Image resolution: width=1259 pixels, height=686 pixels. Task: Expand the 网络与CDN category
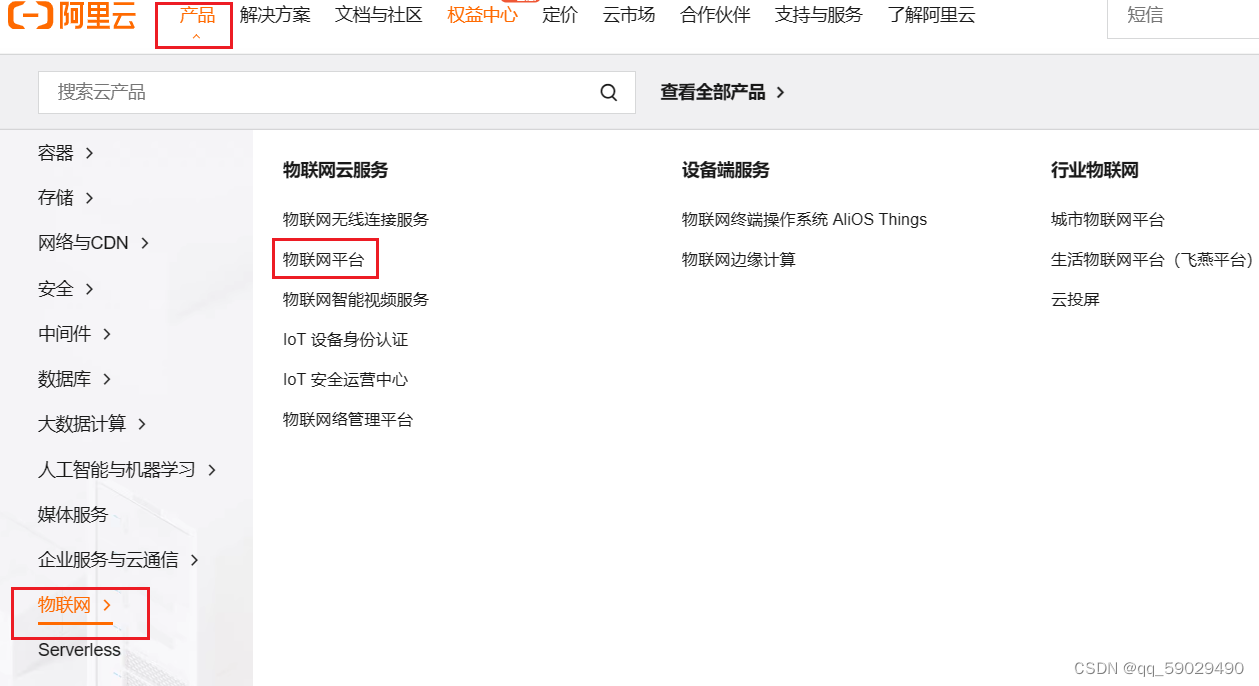[93, 243]
